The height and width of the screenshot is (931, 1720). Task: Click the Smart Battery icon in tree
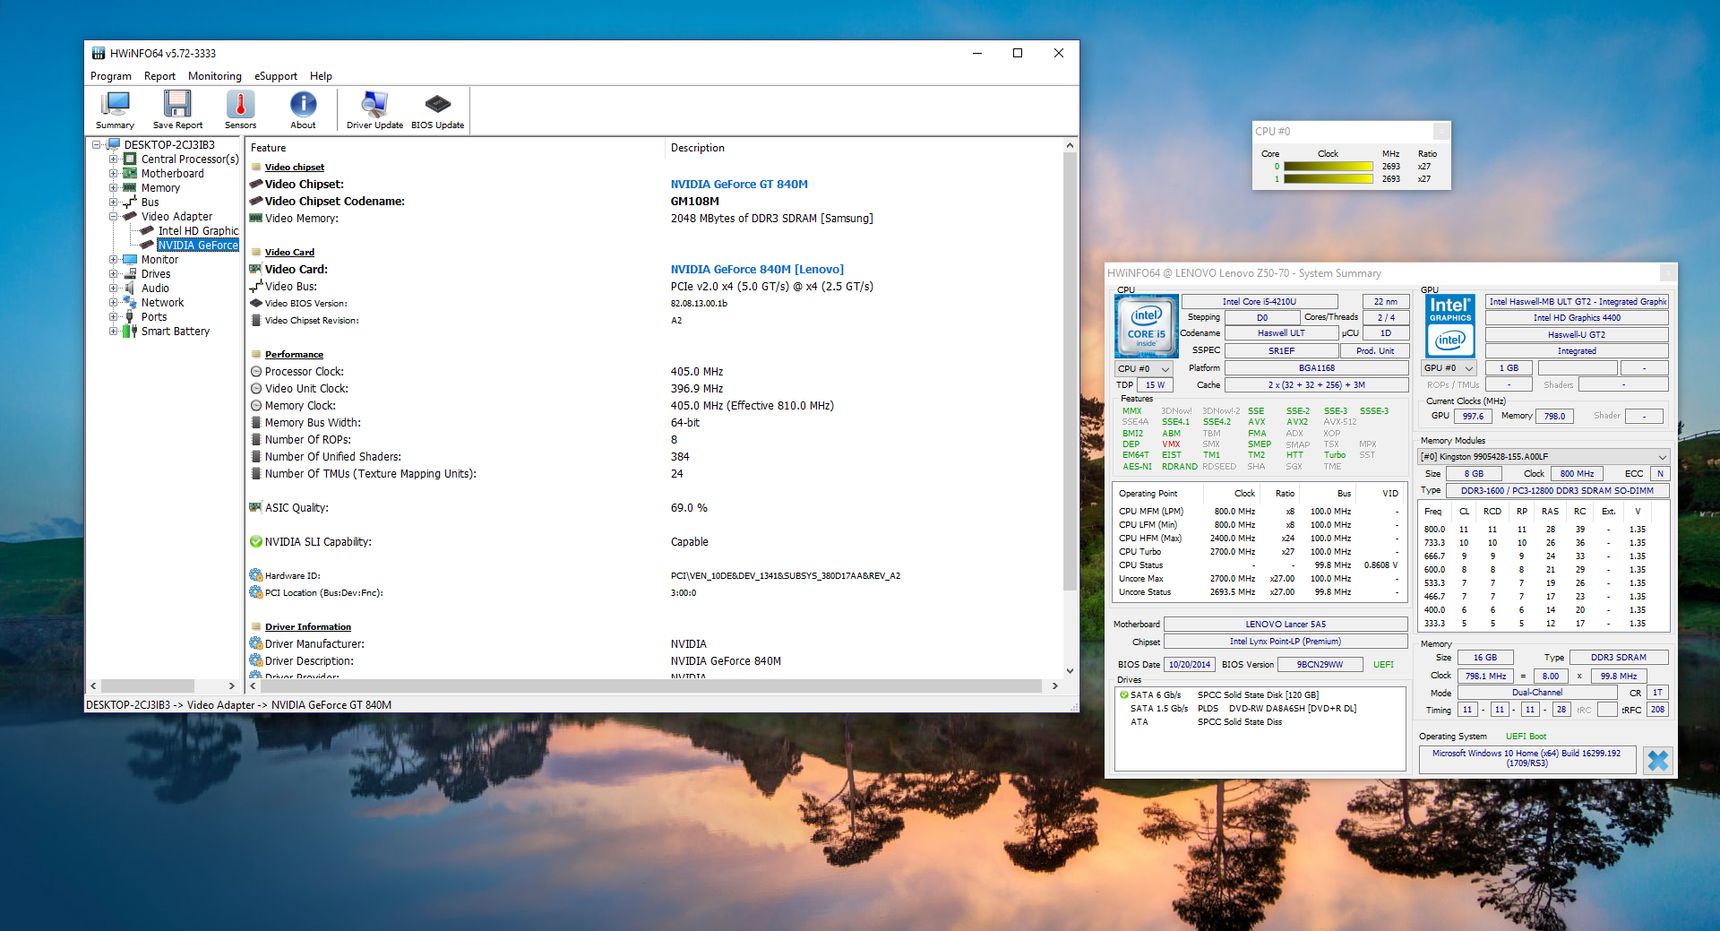129,331
